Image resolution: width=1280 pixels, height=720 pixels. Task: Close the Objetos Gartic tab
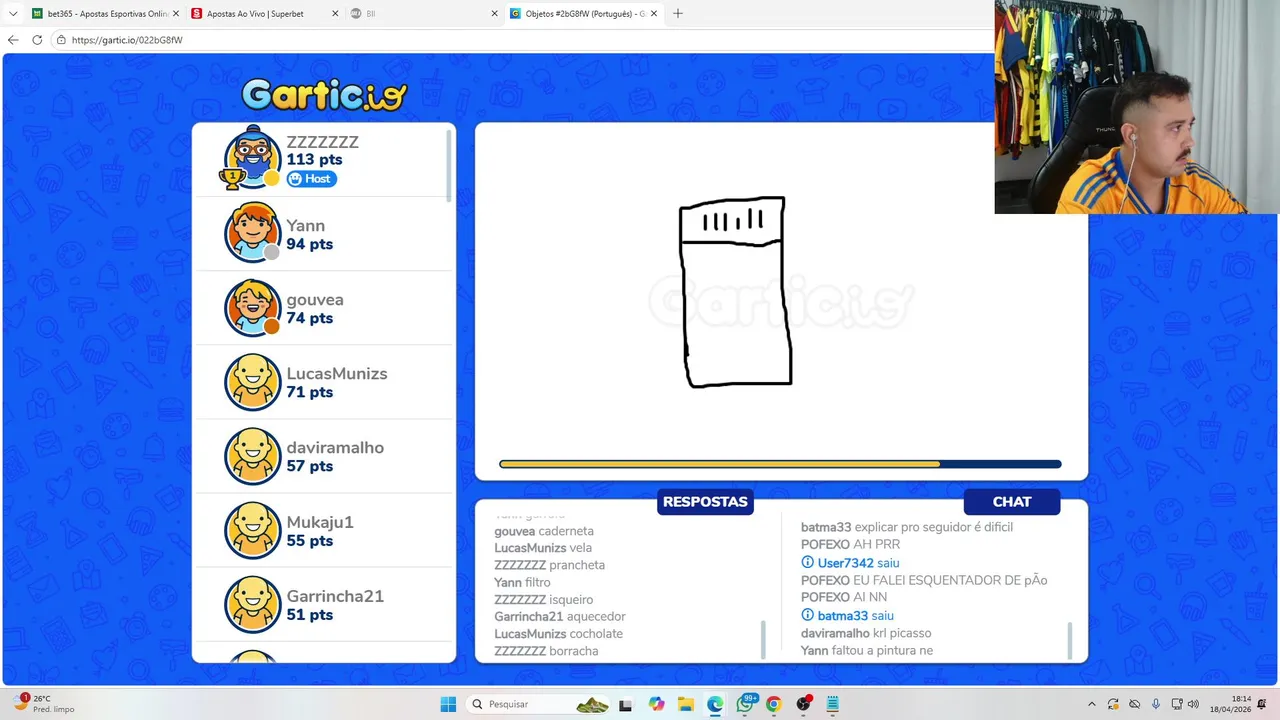654,14
